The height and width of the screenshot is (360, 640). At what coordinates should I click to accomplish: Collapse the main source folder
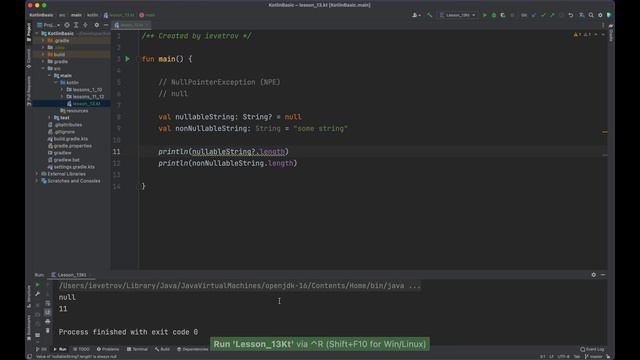click(x=49, y=76)
